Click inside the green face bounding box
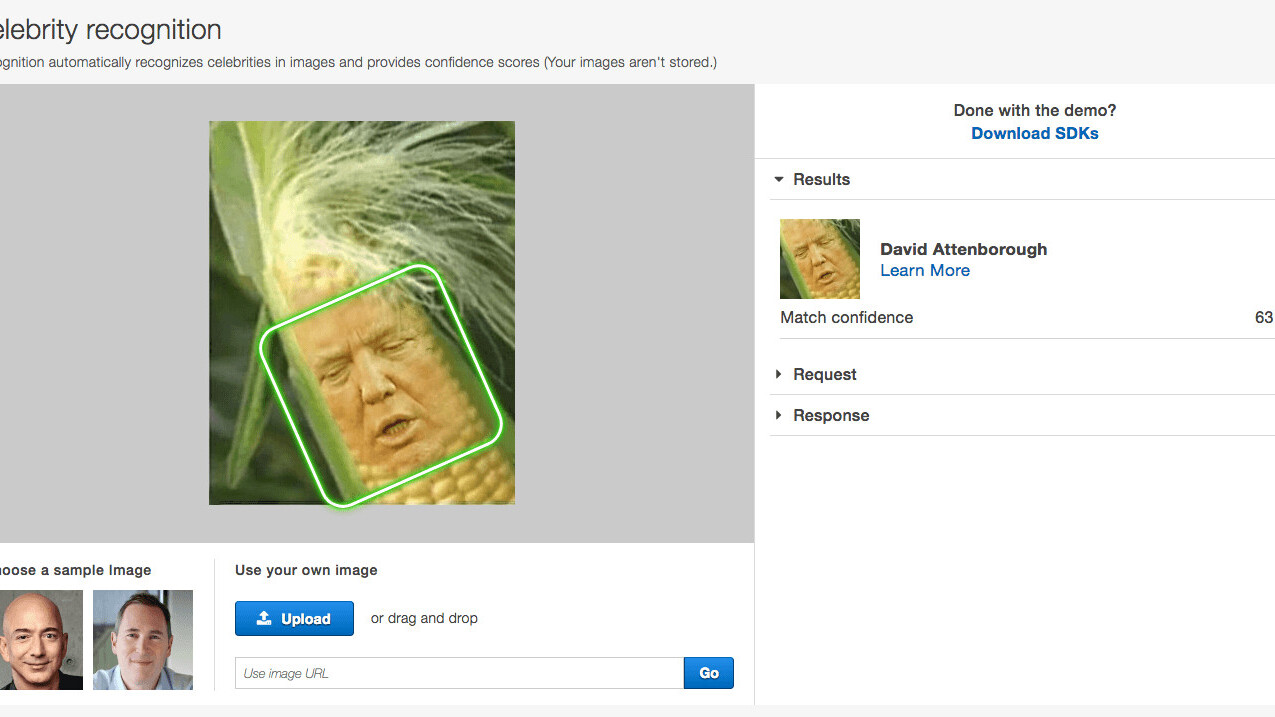Image resolution: width=1275 pixels, height=717 pixels. [380, 385]
